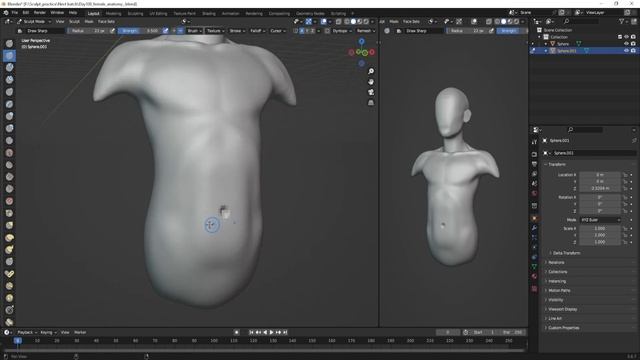Screen dimensions: 640x360
Task: Select the Clay brush tool
Action: click(9, 67)
